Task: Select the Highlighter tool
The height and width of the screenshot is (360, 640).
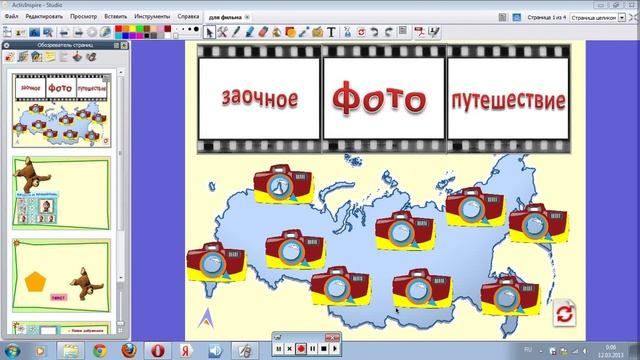Action: (x=249, y=32)
